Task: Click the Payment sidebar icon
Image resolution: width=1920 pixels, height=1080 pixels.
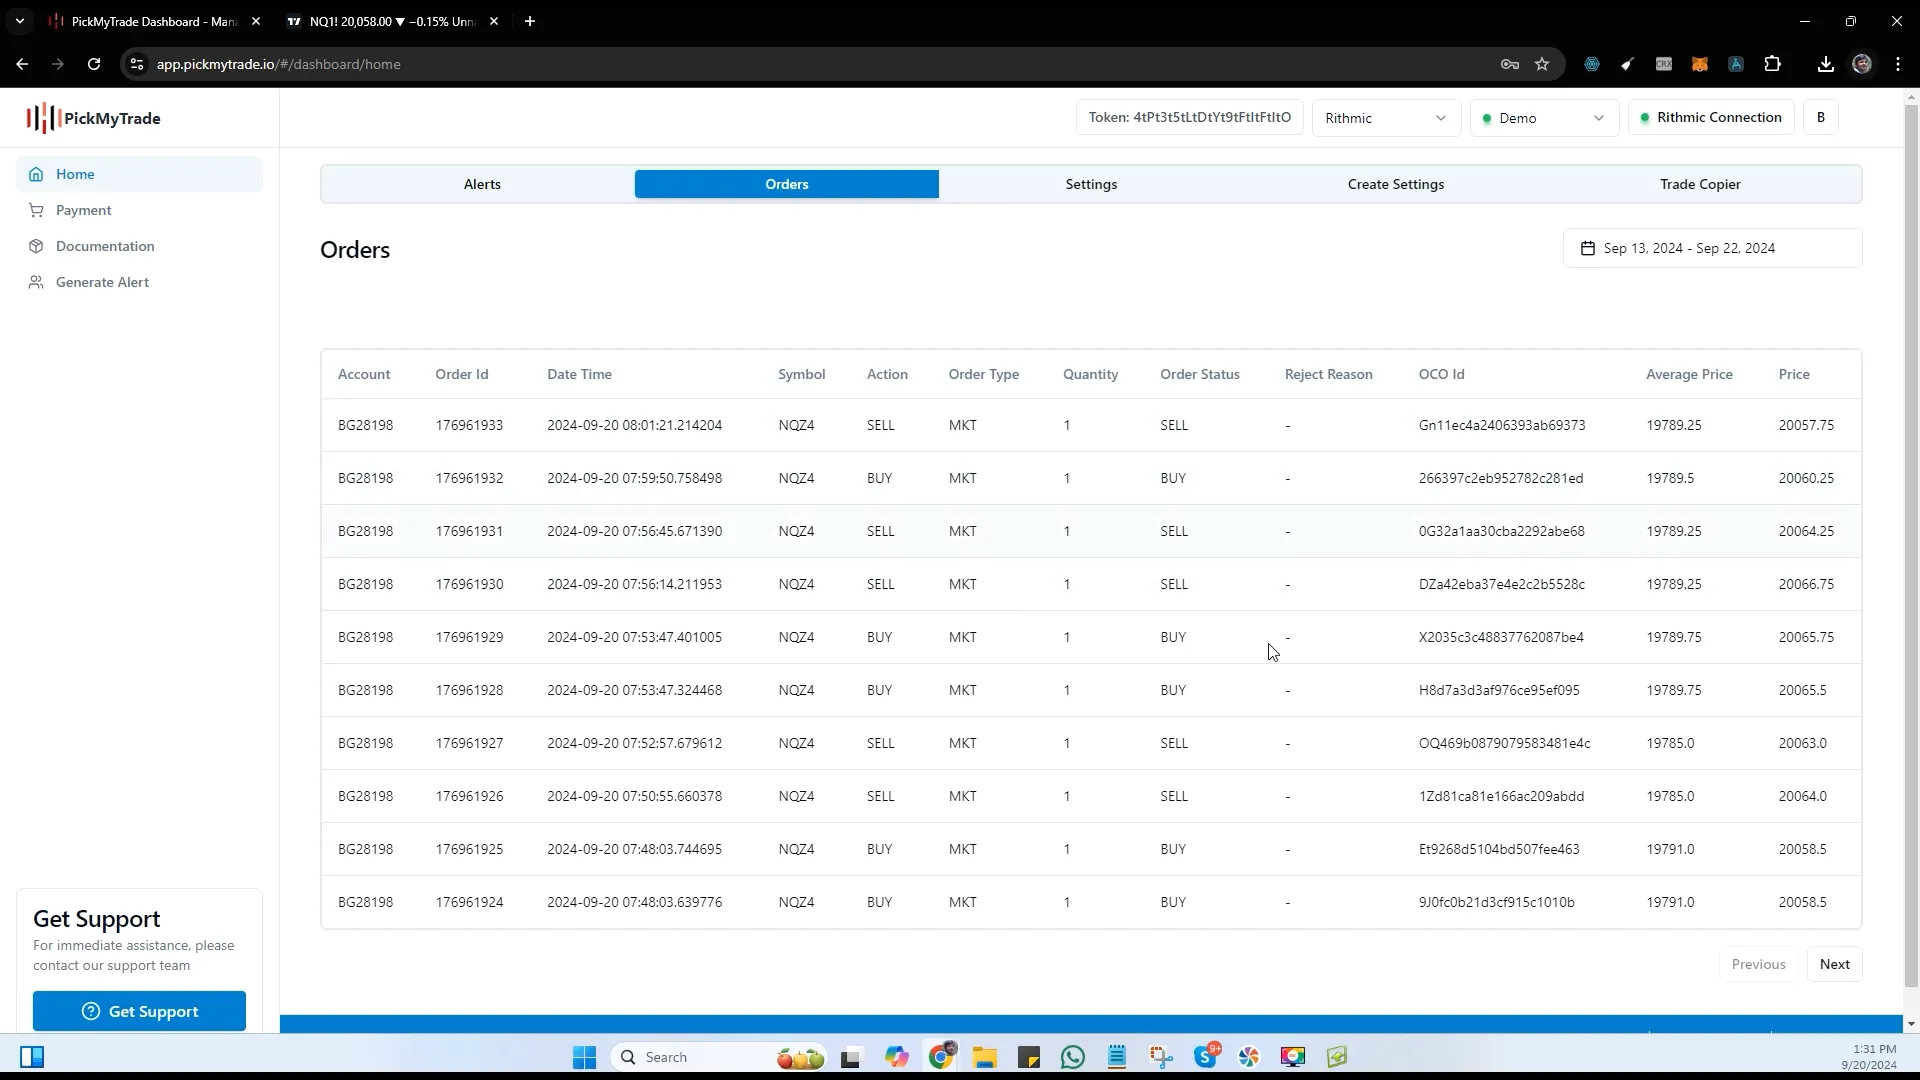Action: click(37, 210)
